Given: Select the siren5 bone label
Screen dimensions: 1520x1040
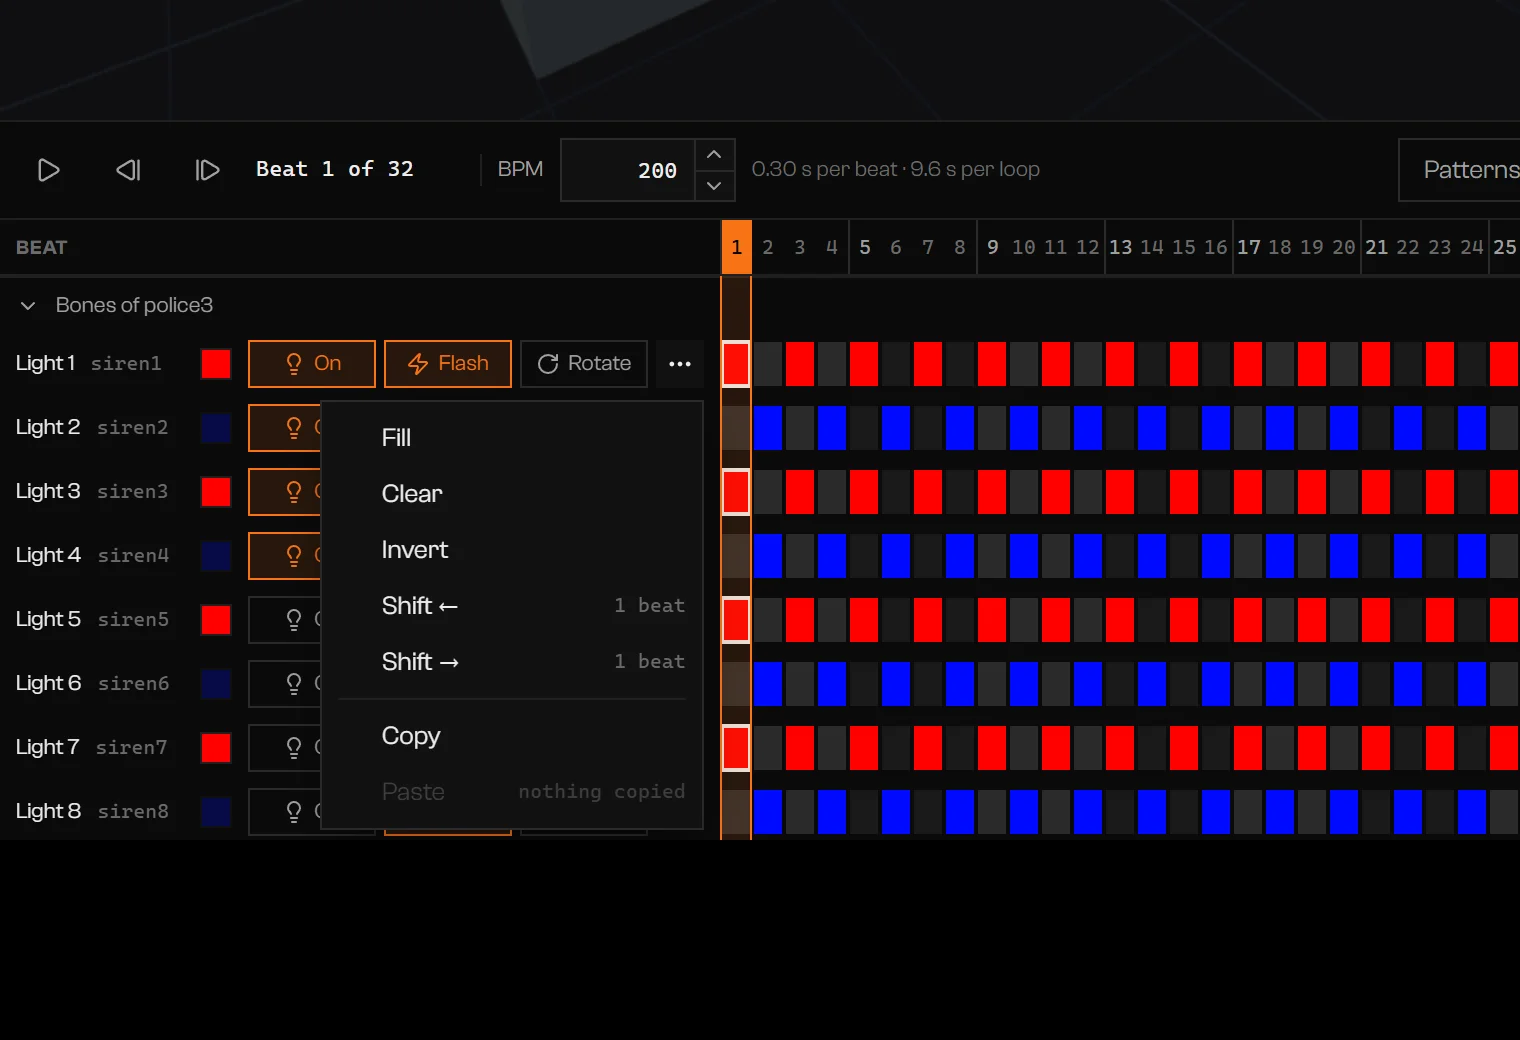Looking at the screenshot, I should 133,620.
